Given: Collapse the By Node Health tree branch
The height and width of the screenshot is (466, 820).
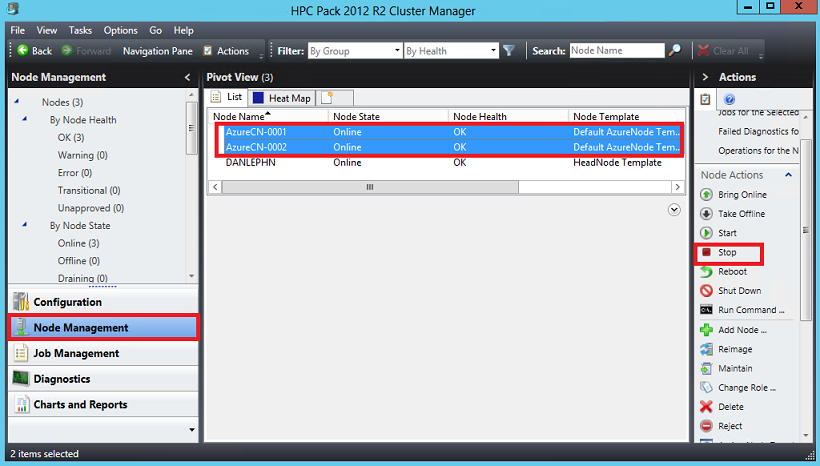Looking at the screenshot, I should tap(25, 119).
